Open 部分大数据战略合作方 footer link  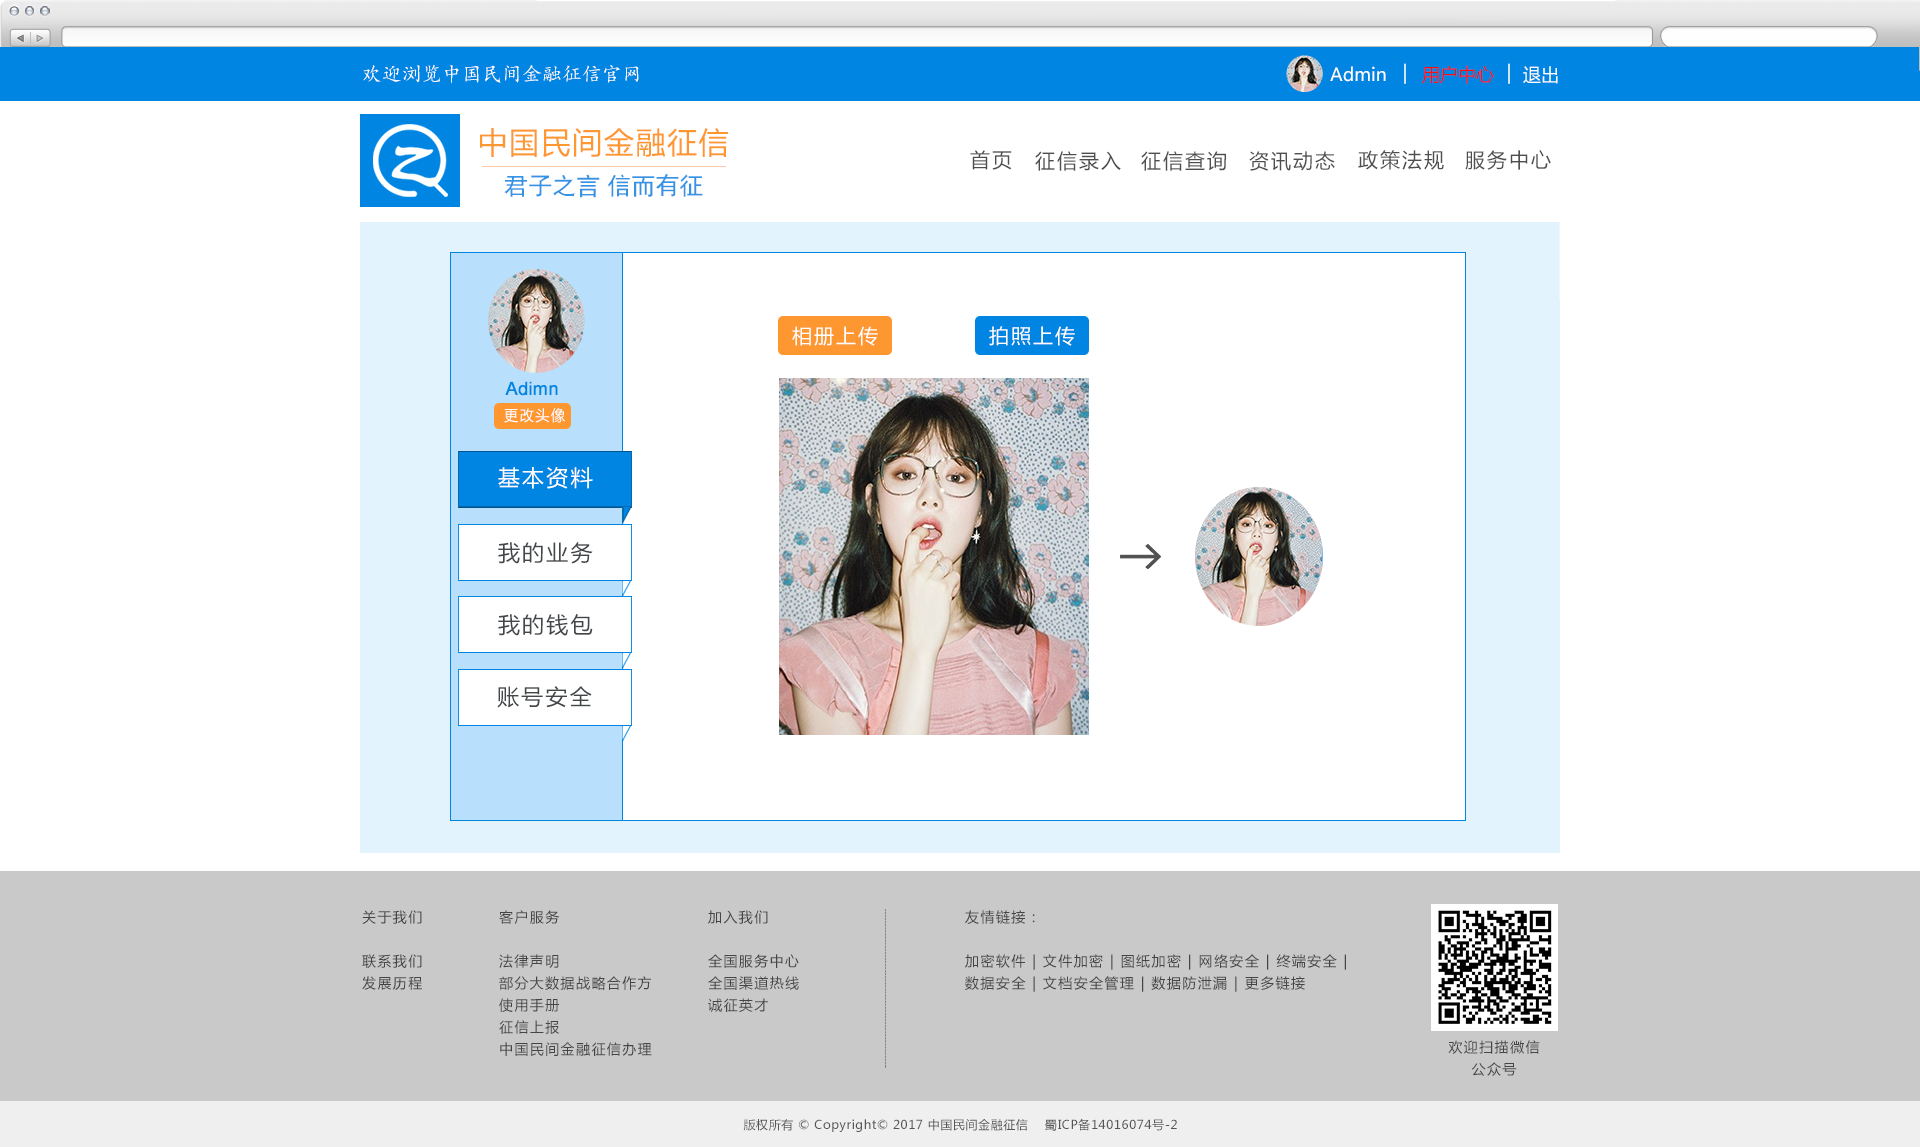point(575,983)
